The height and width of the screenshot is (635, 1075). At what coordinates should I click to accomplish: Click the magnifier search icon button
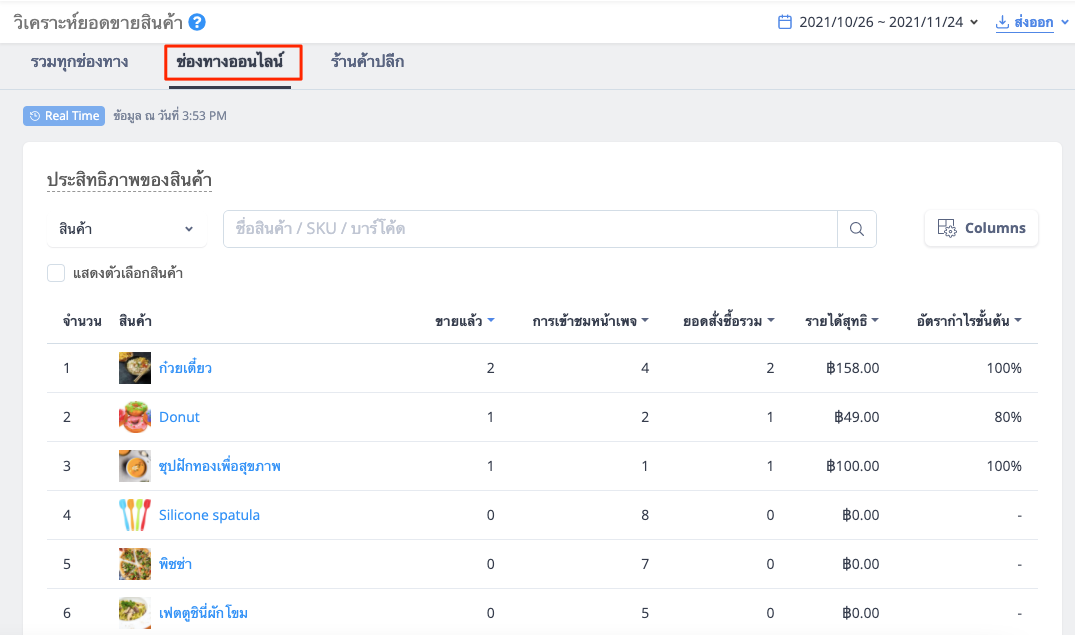[x=857, y=229]
